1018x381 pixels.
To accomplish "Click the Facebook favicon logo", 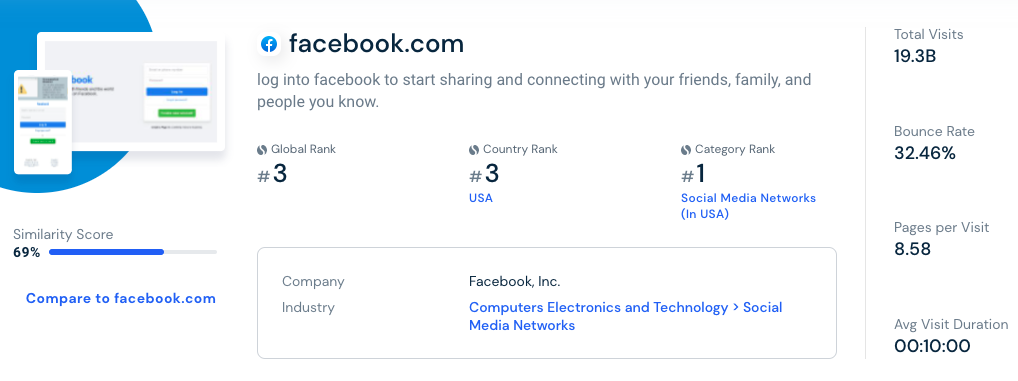I will (269, 44).
